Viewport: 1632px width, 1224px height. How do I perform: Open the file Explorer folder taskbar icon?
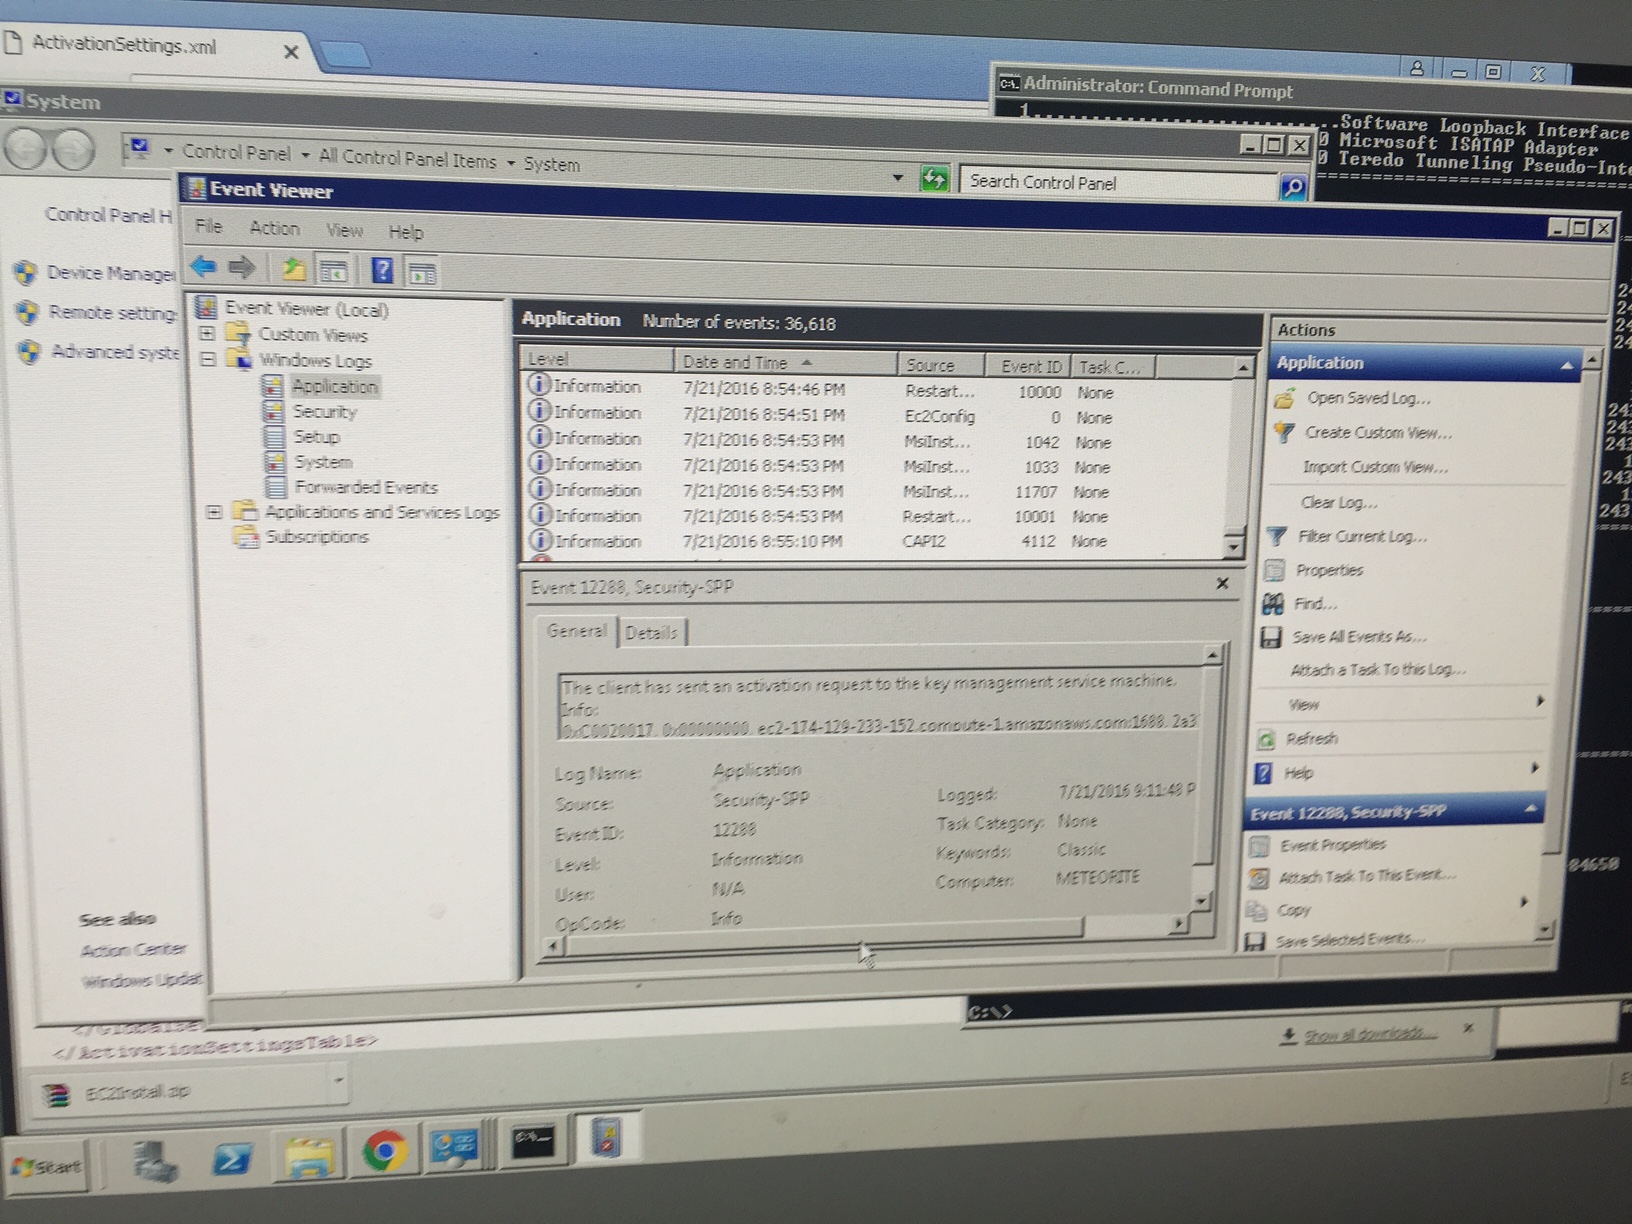[308, 1155]
